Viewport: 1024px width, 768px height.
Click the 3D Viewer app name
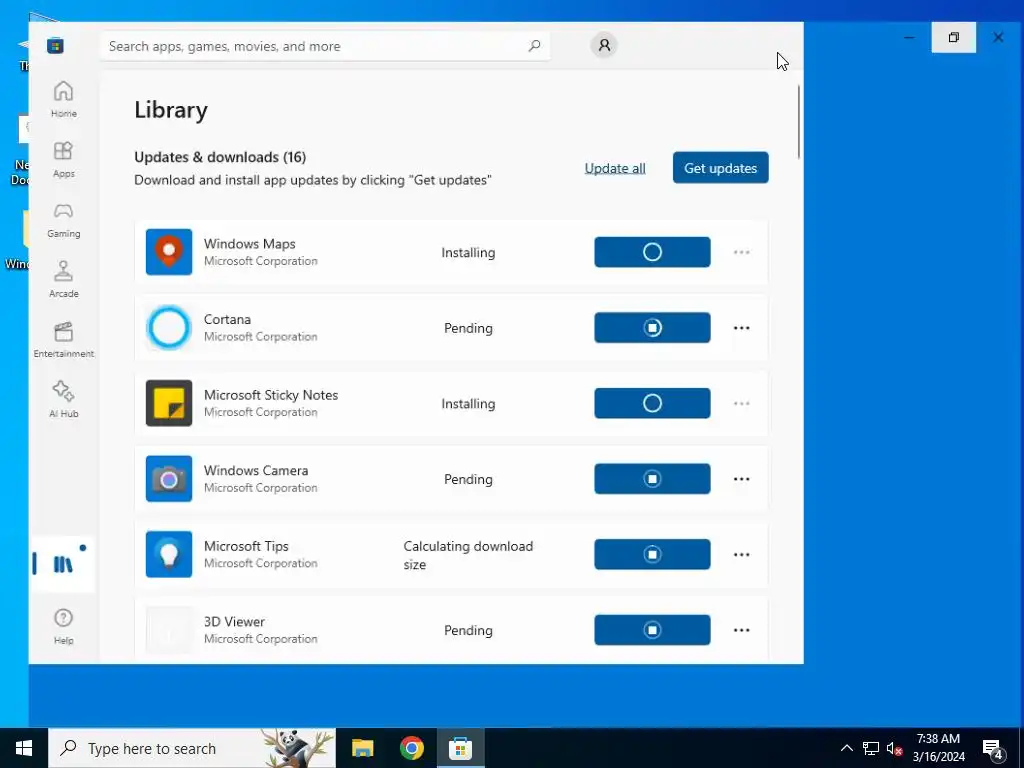click(x=234, y=622)
